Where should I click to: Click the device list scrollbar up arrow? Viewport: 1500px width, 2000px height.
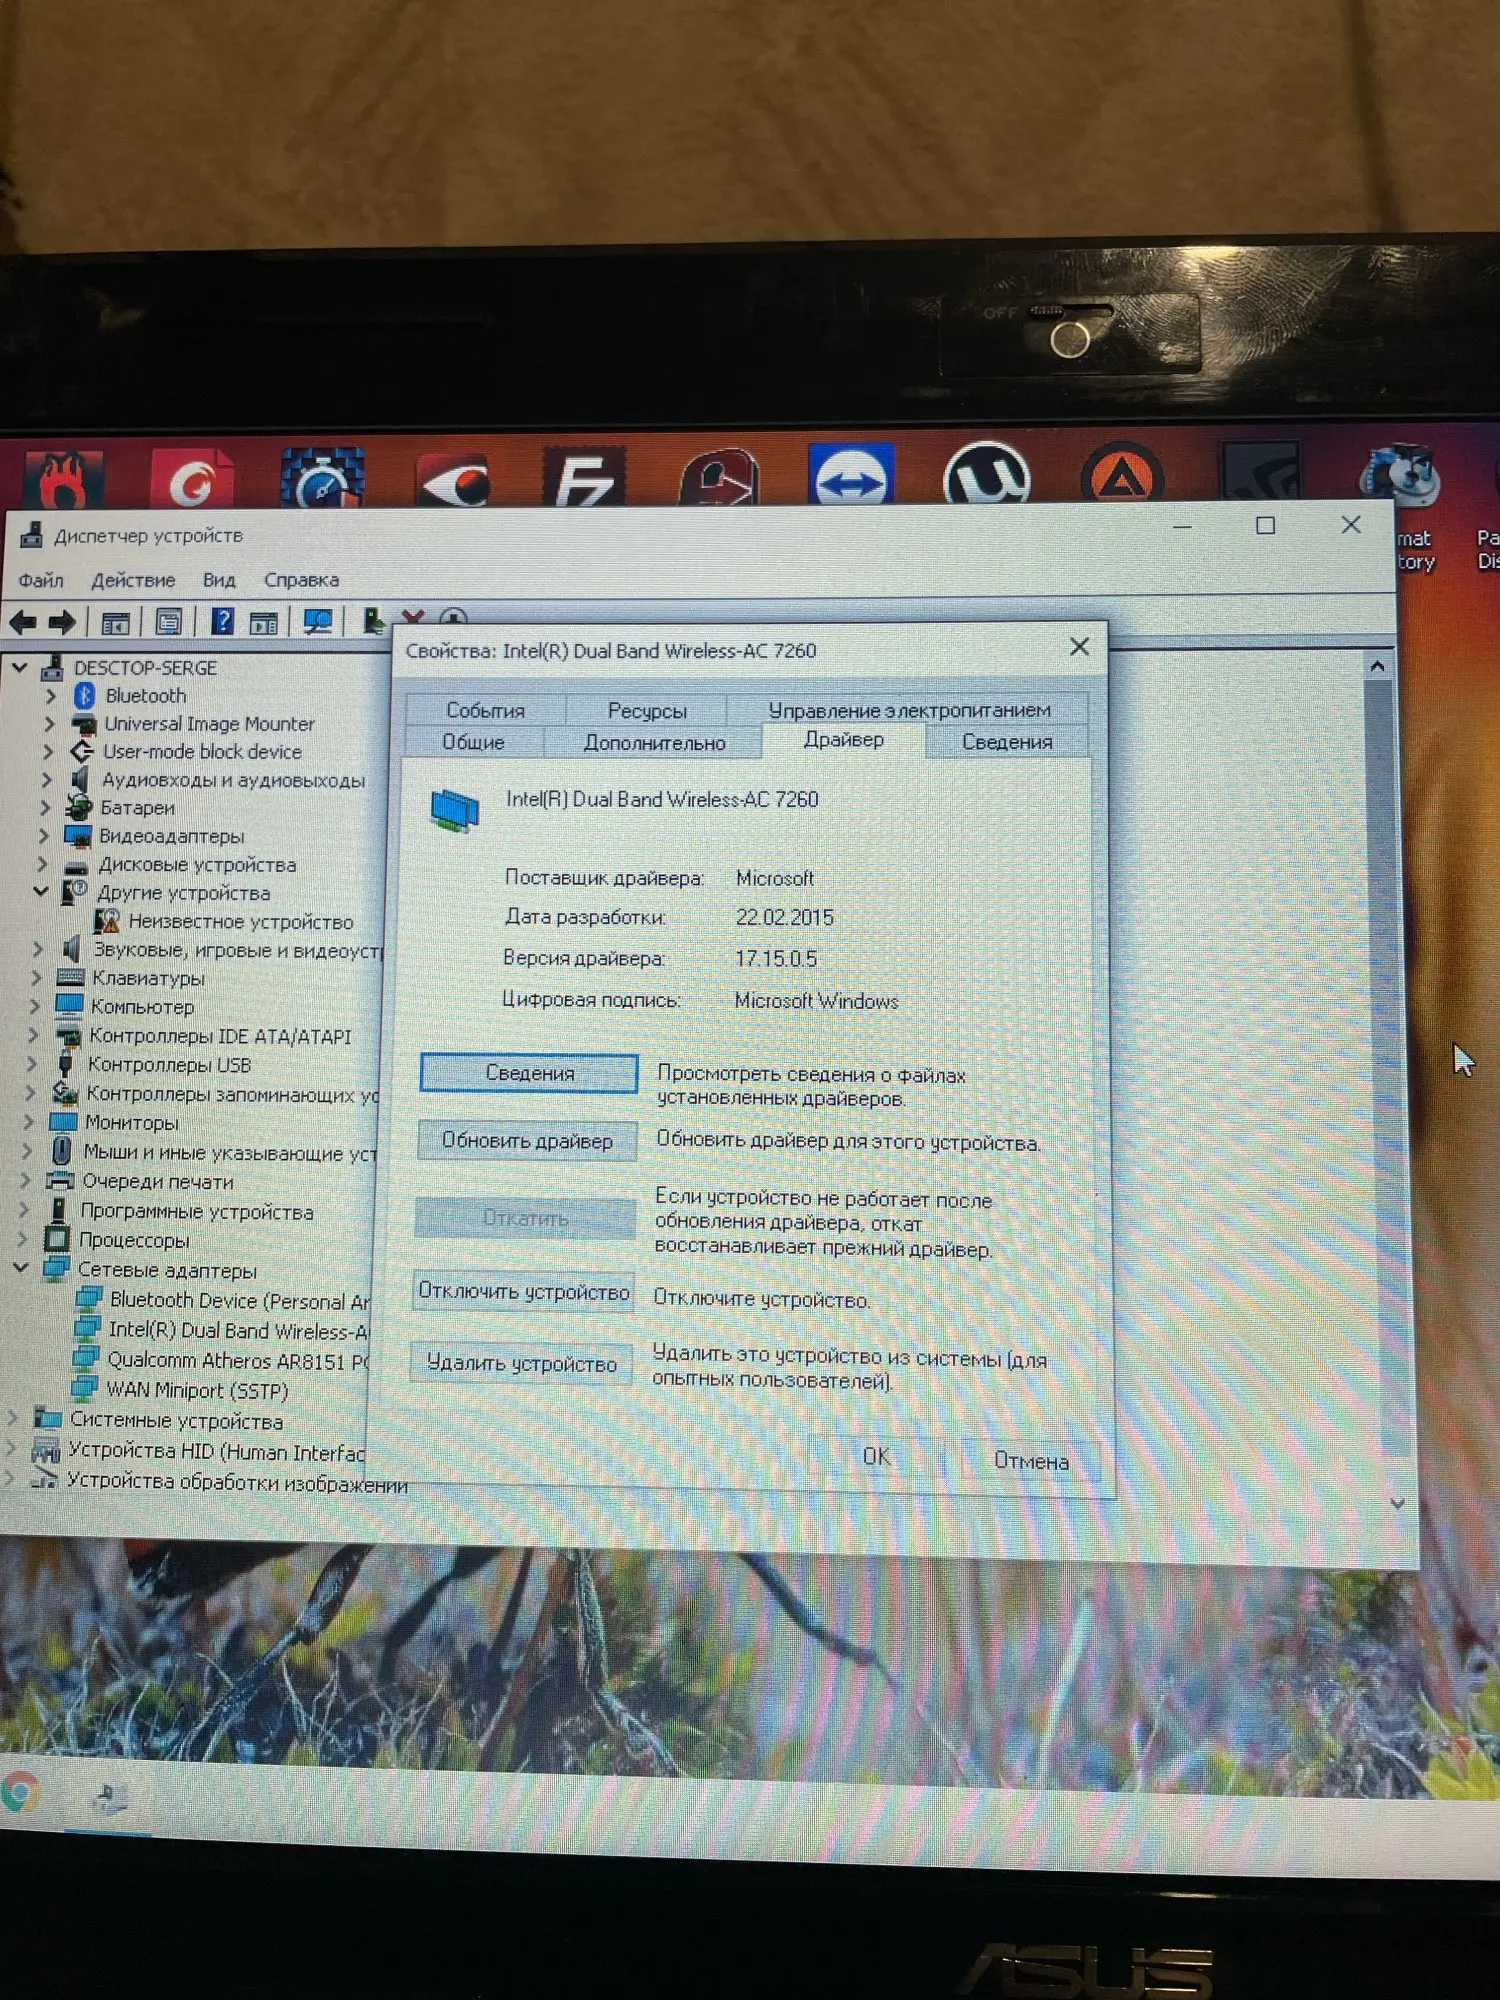(1378, 666)
